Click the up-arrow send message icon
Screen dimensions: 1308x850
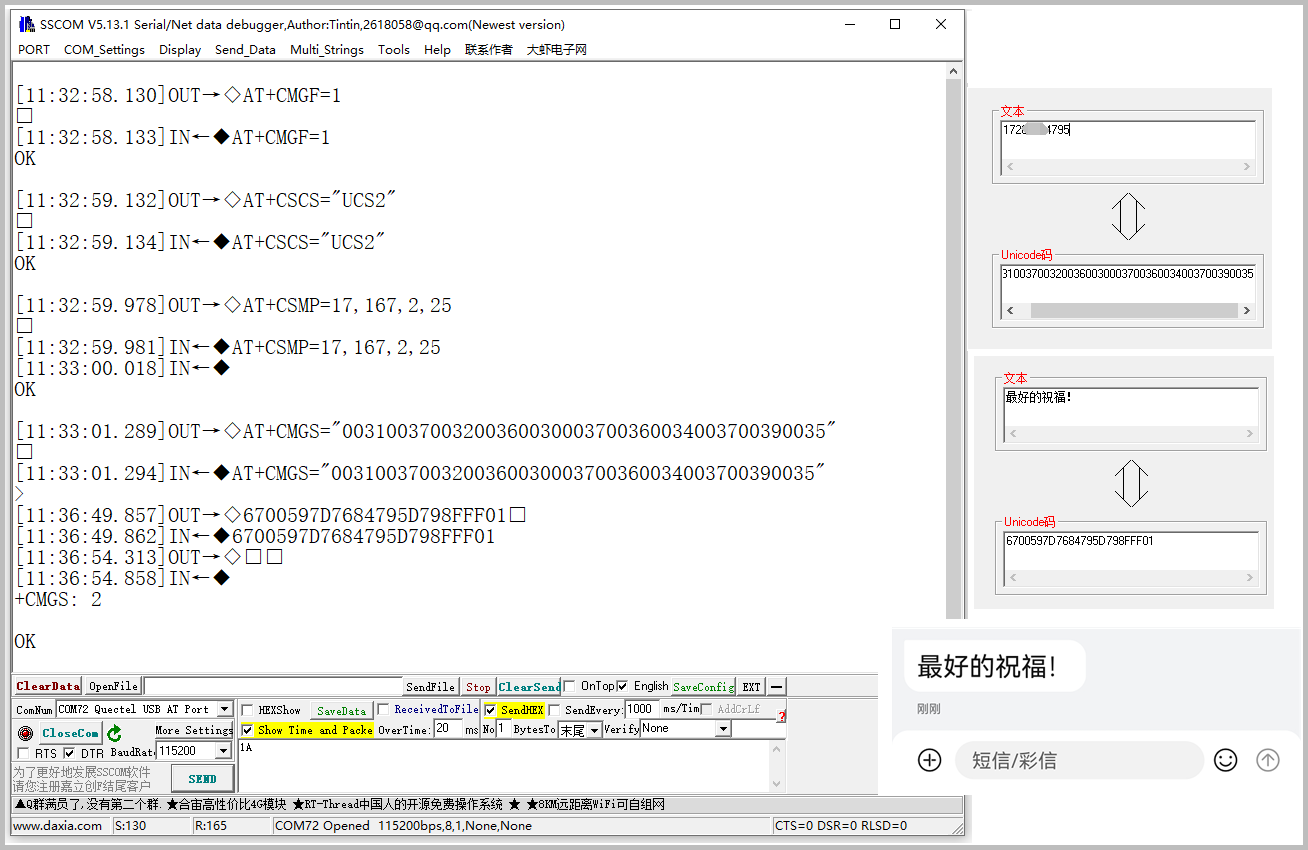(x=1267, y=760)
